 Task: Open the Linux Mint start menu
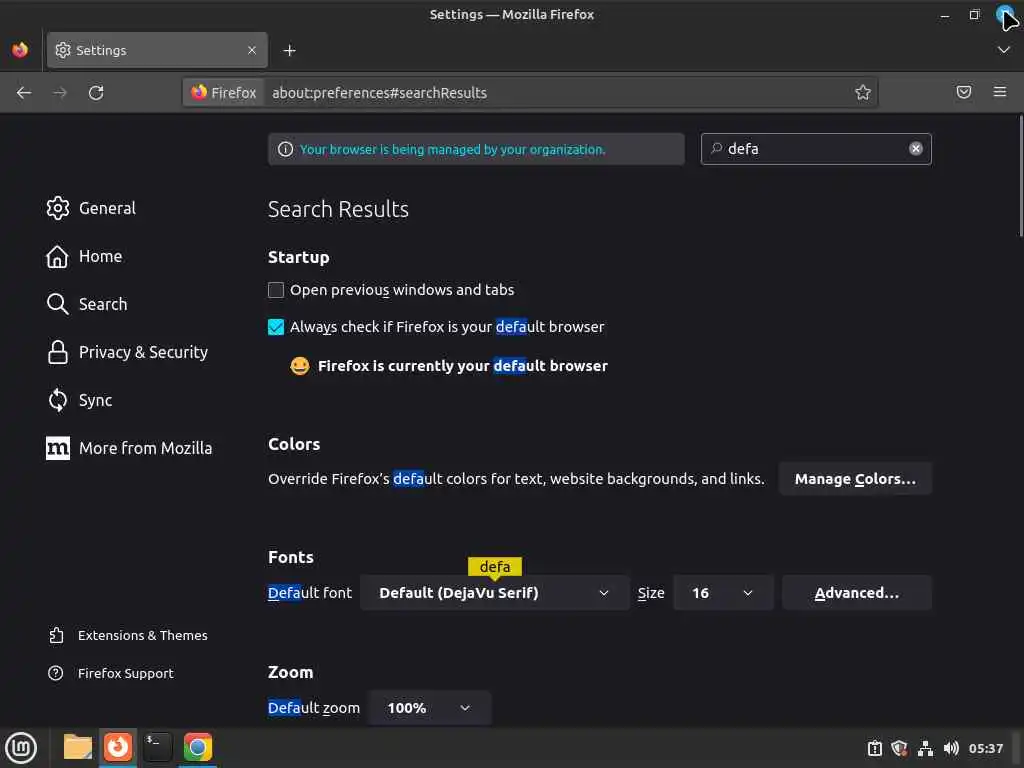pyautogui.click(x=21, y=748)
